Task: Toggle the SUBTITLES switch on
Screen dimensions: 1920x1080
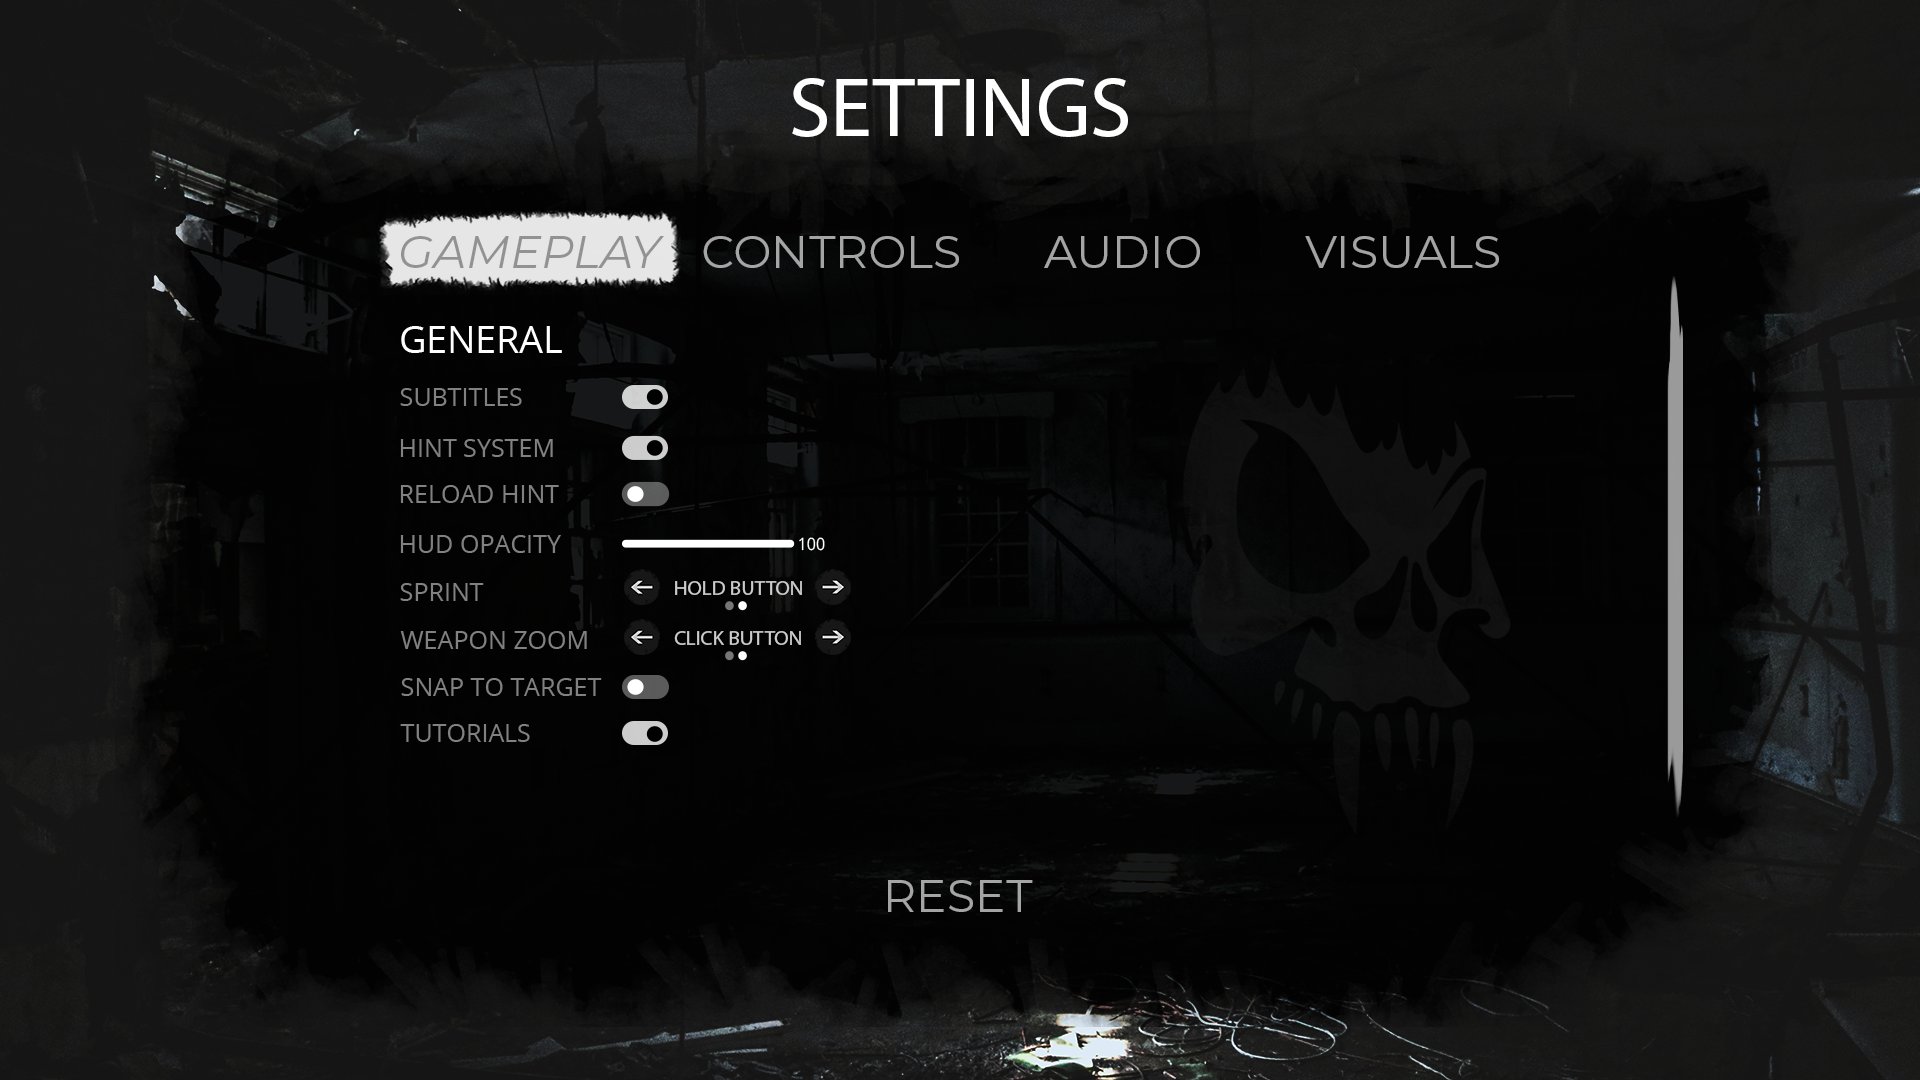Action: [645, 397]
